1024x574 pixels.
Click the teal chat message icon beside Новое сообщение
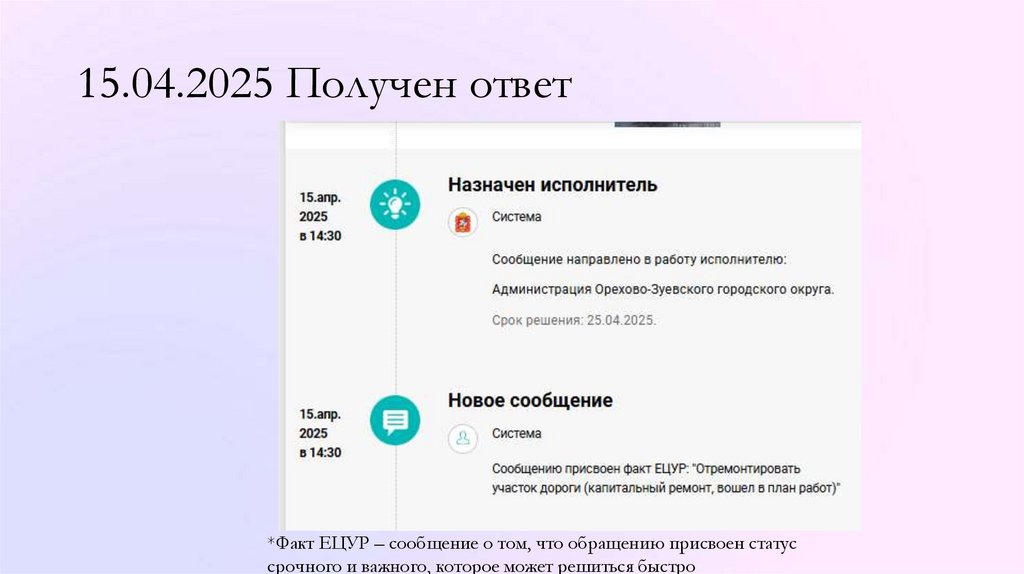(395, 421)
